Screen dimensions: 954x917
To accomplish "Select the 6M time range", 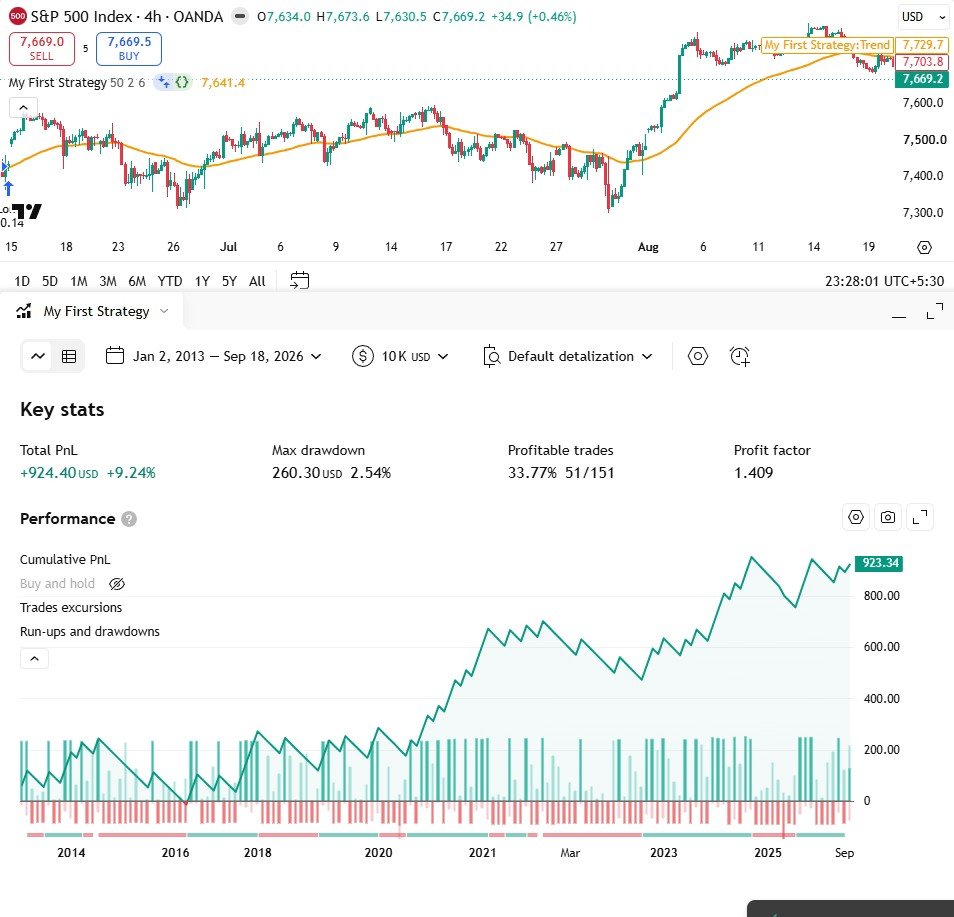I will click(137, 281).
